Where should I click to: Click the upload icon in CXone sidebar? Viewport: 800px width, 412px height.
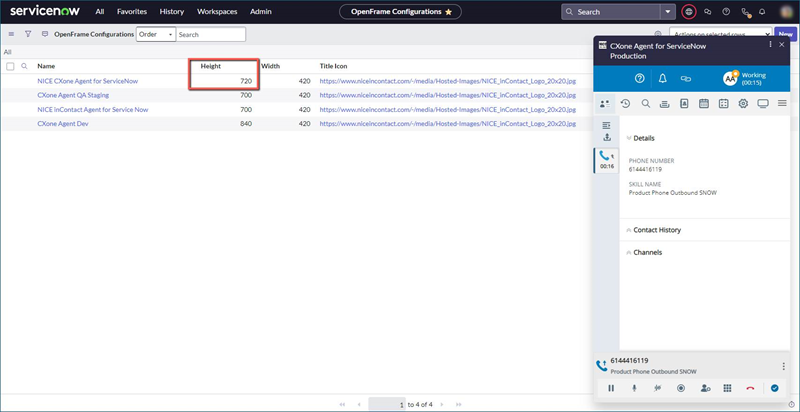[x=607, y=137]
